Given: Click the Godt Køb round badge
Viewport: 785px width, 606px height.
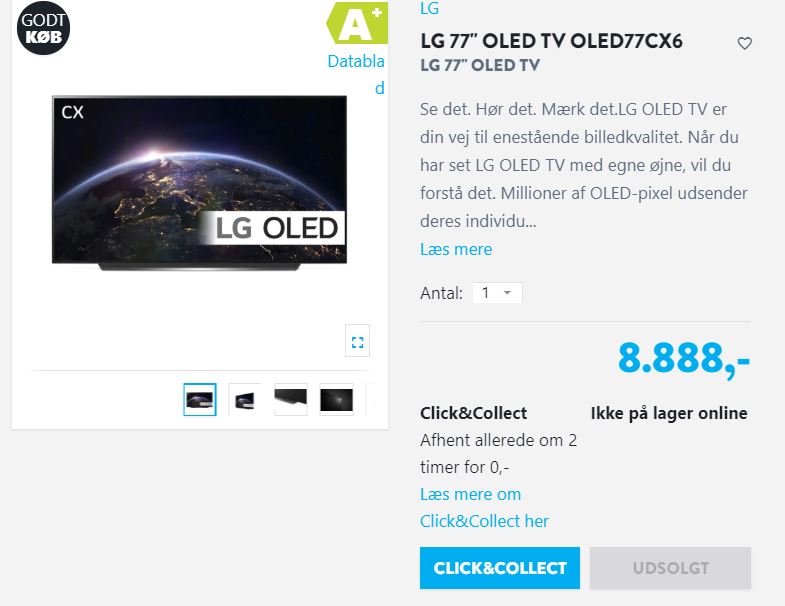Looking at the screenshot, I should (44, 28).
